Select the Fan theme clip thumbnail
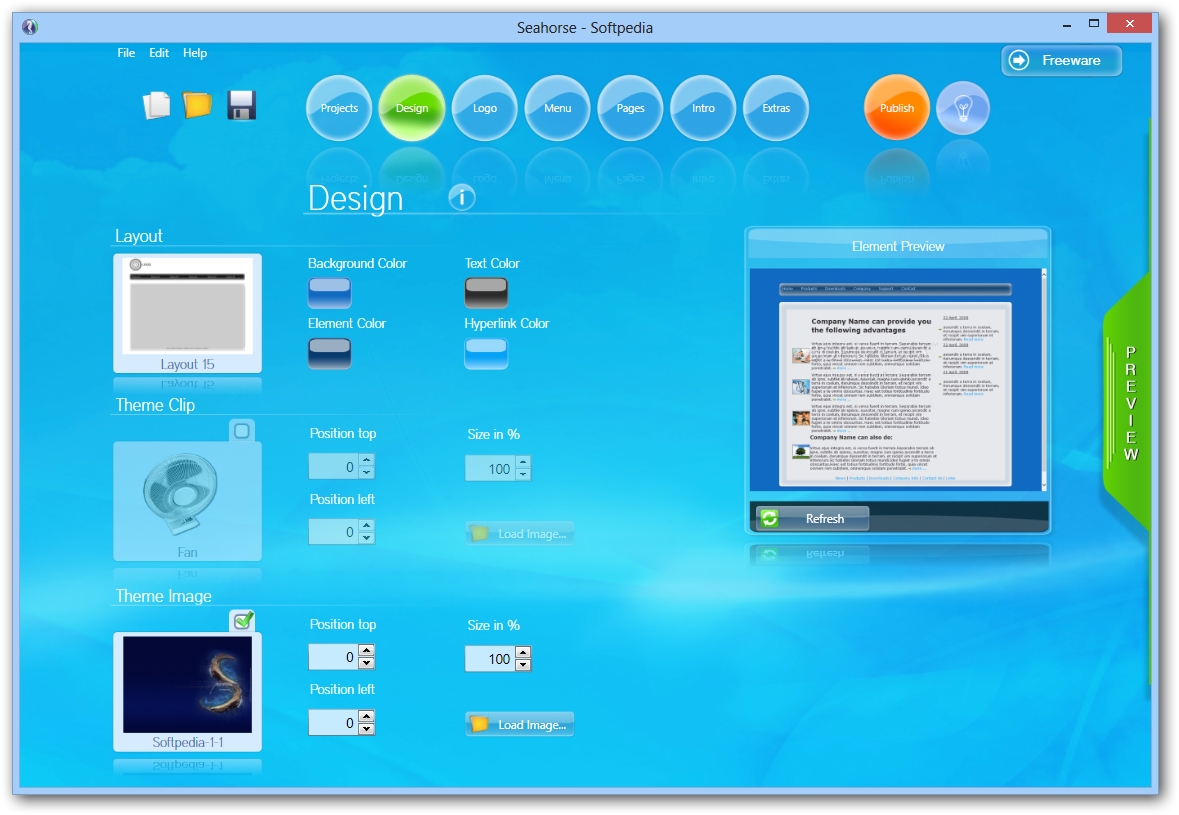Image resolution: width=1179 pixels, height=815 pixels. tap(187, 501)
